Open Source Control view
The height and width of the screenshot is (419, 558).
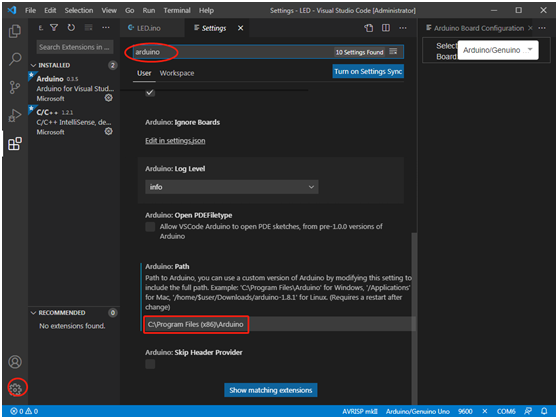(15, 87)
